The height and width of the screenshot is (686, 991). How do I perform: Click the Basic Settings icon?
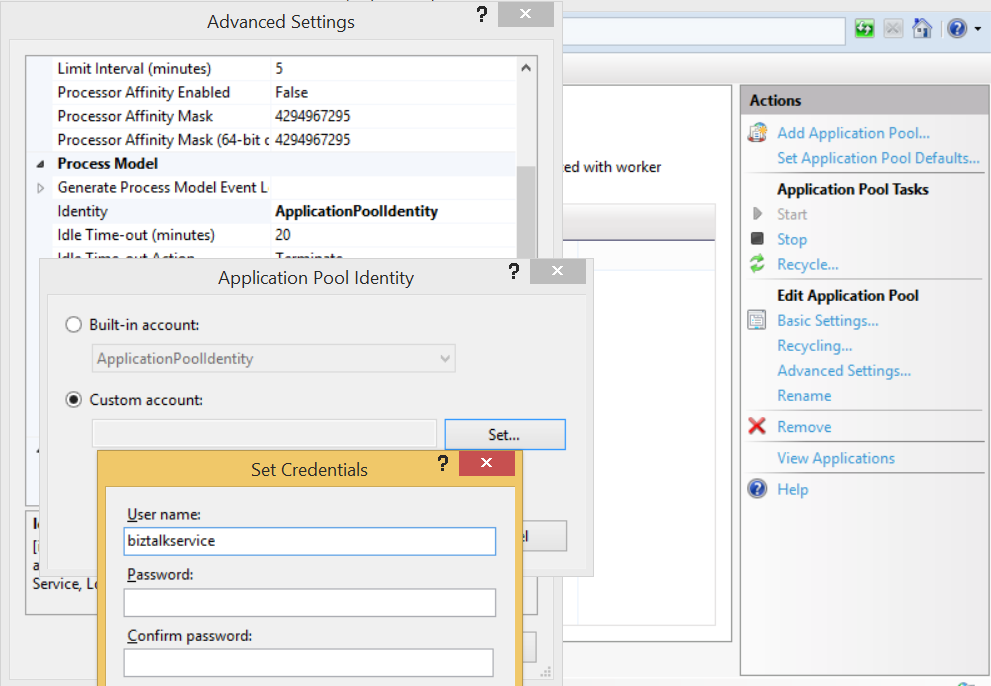(757, 320)
